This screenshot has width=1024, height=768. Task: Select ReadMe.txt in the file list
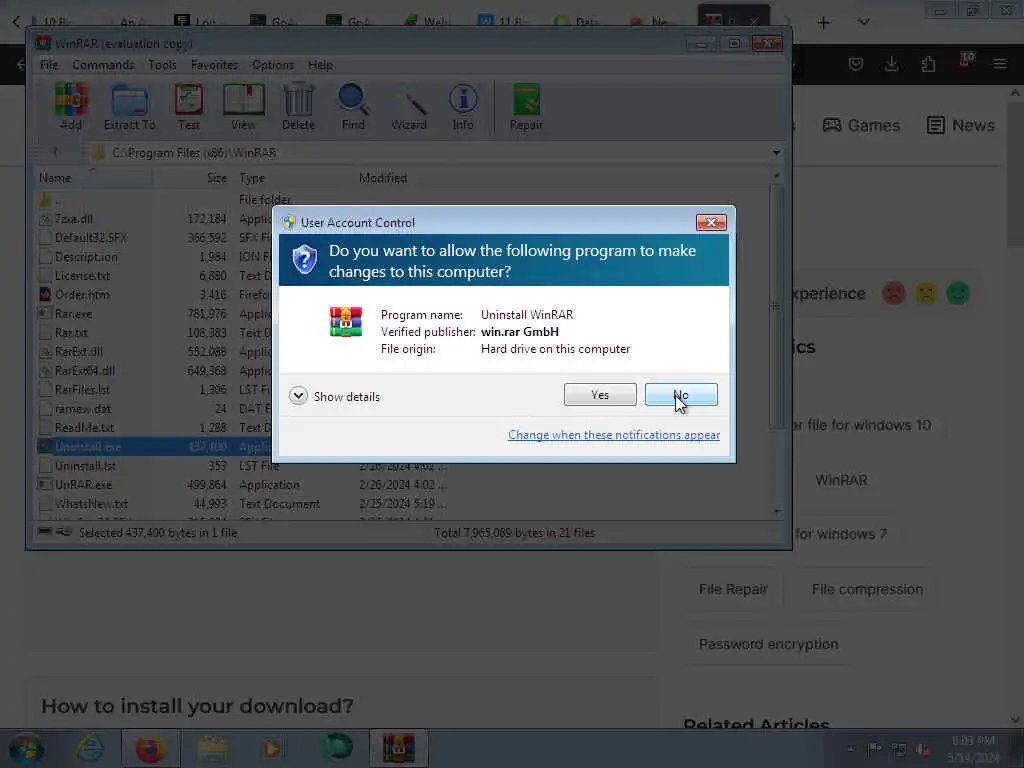pyautogui.click(x=84, y=428)
